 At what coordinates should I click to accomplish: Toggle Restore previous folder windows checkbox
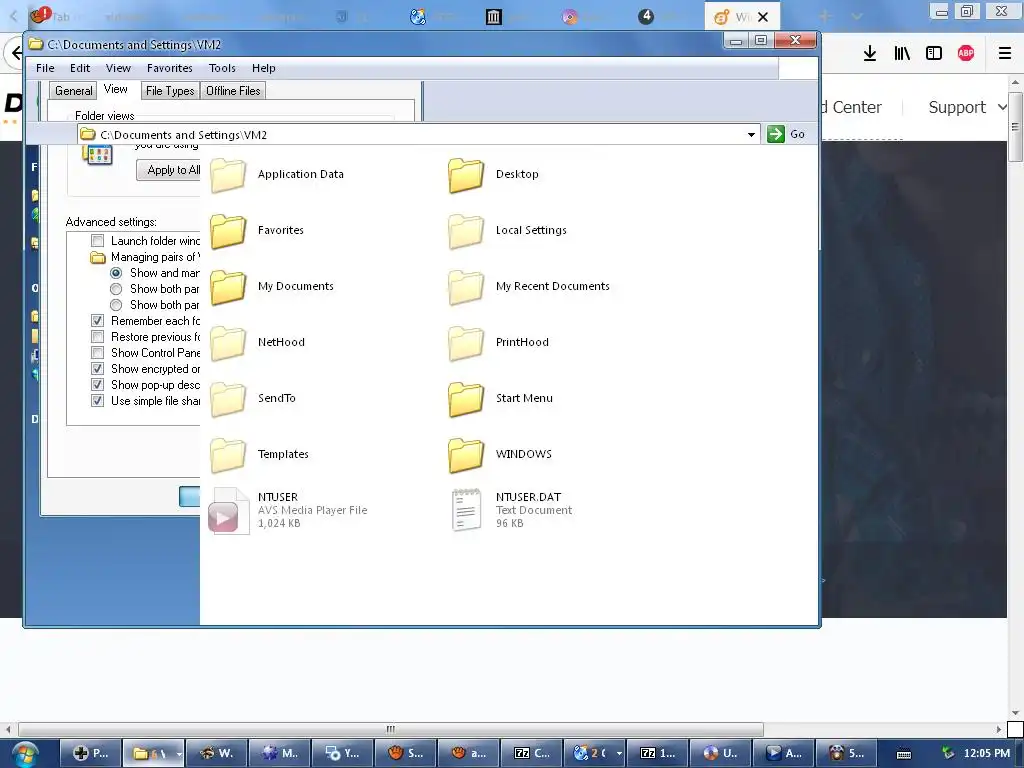(97, 337)
